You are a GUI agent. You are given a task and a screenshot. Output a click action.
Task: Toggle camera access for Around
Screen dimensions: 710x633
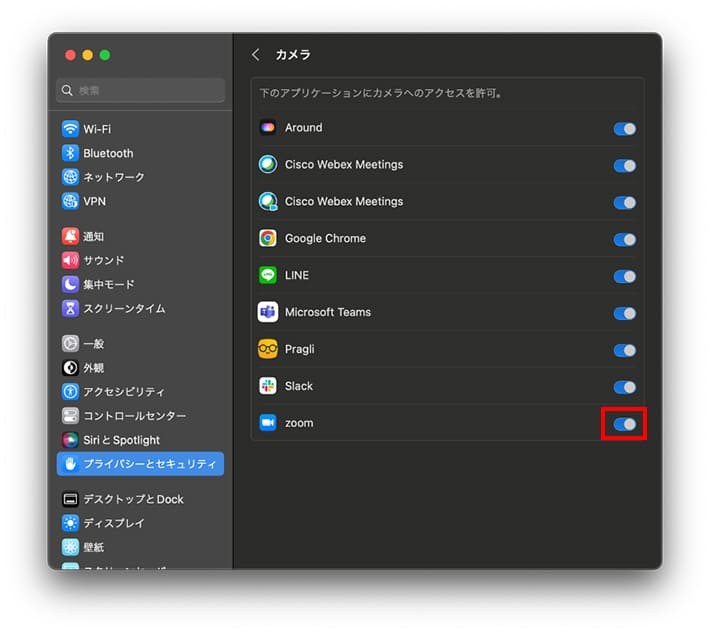624,129
